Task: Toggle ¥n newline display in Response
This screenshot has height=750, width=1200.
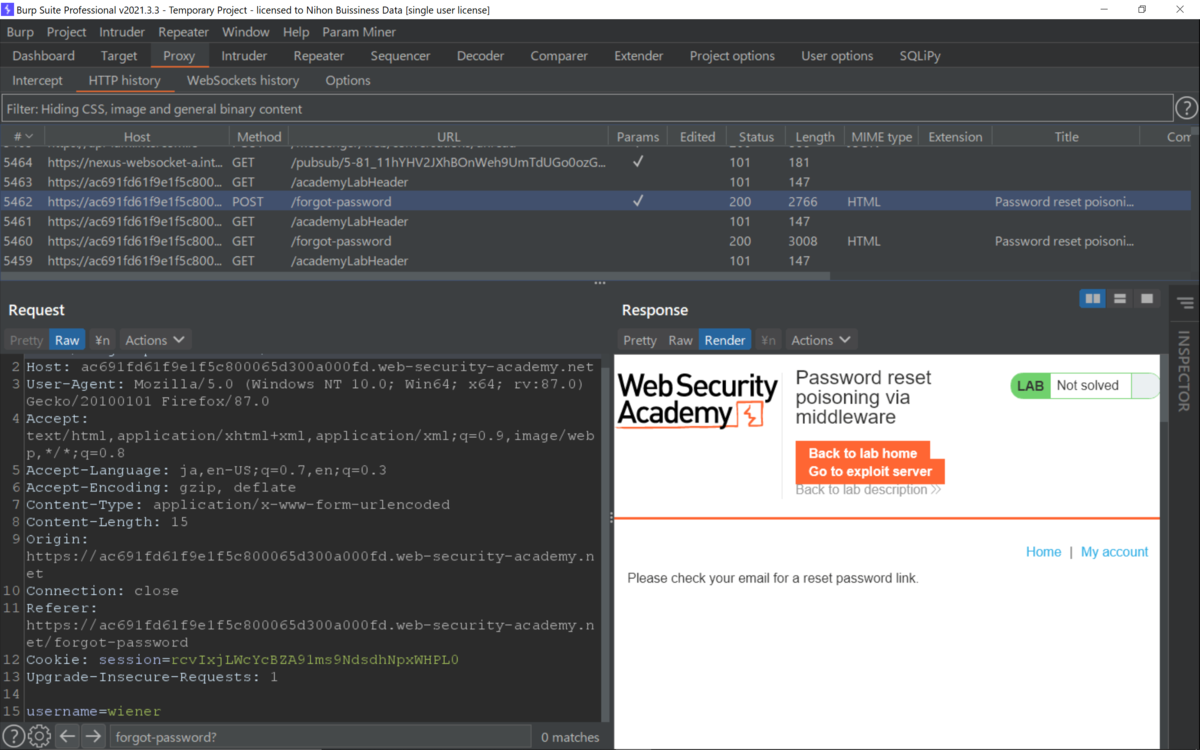Action: point(768,340)
